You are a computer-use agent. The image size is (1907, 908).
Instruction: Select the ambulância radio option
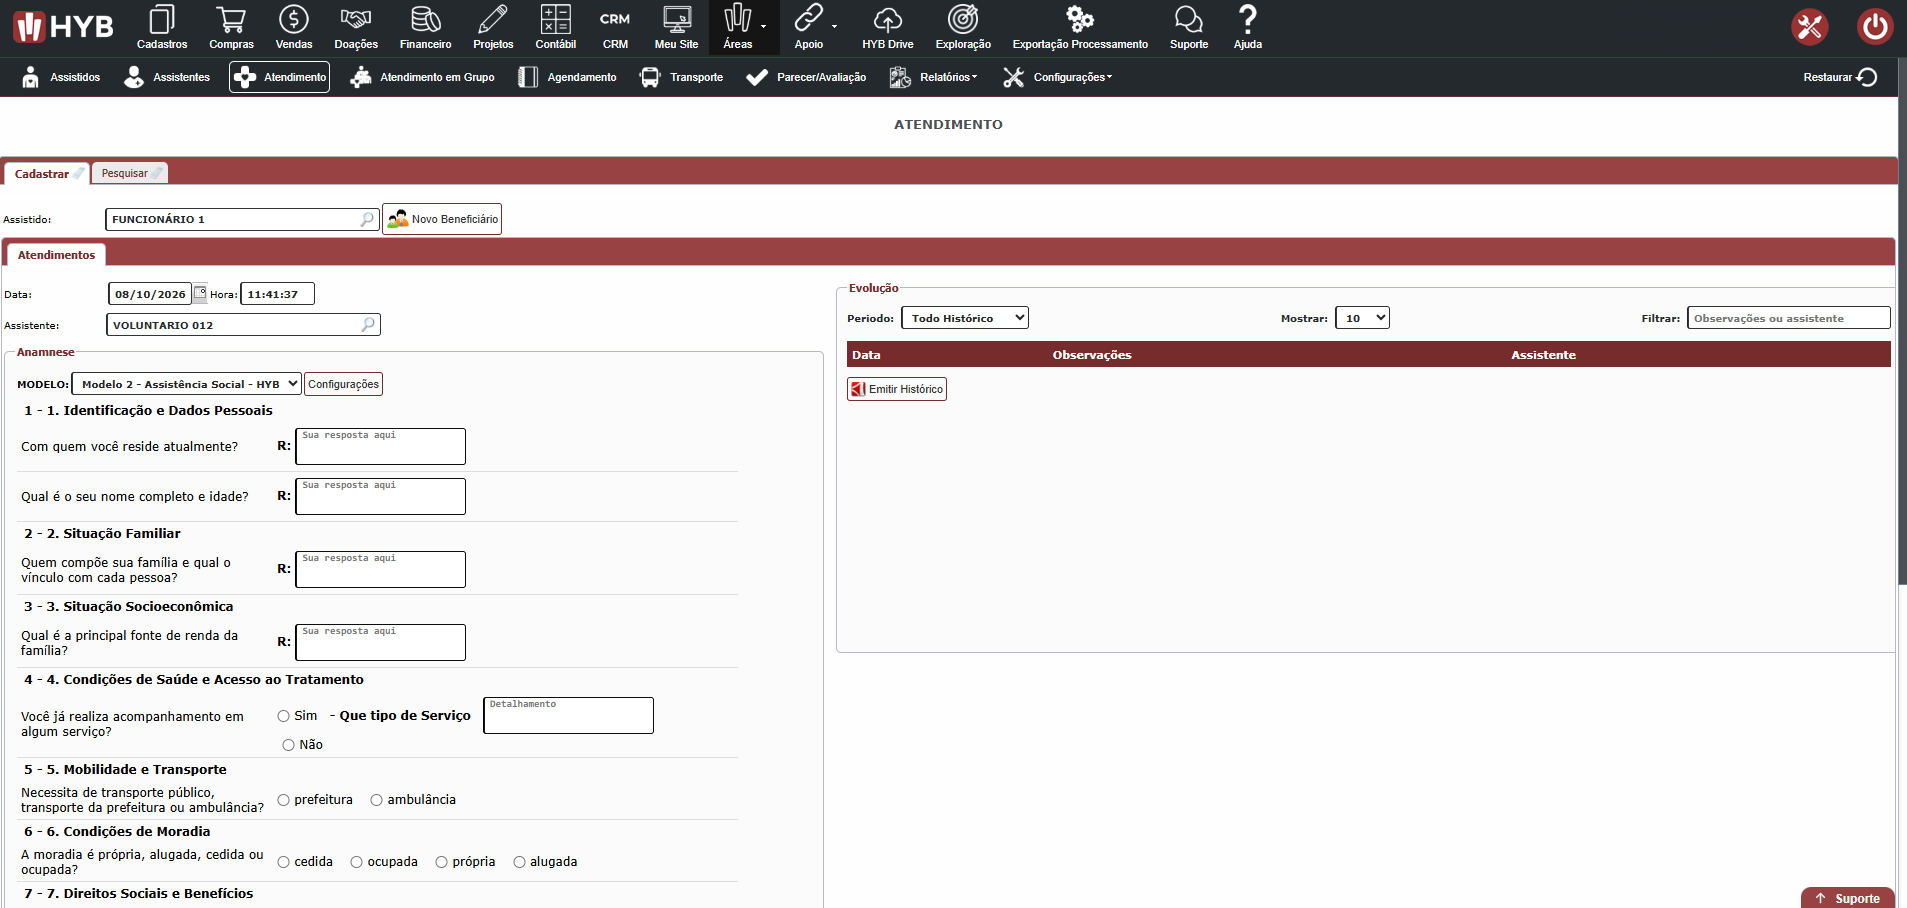tap(377, 800)
